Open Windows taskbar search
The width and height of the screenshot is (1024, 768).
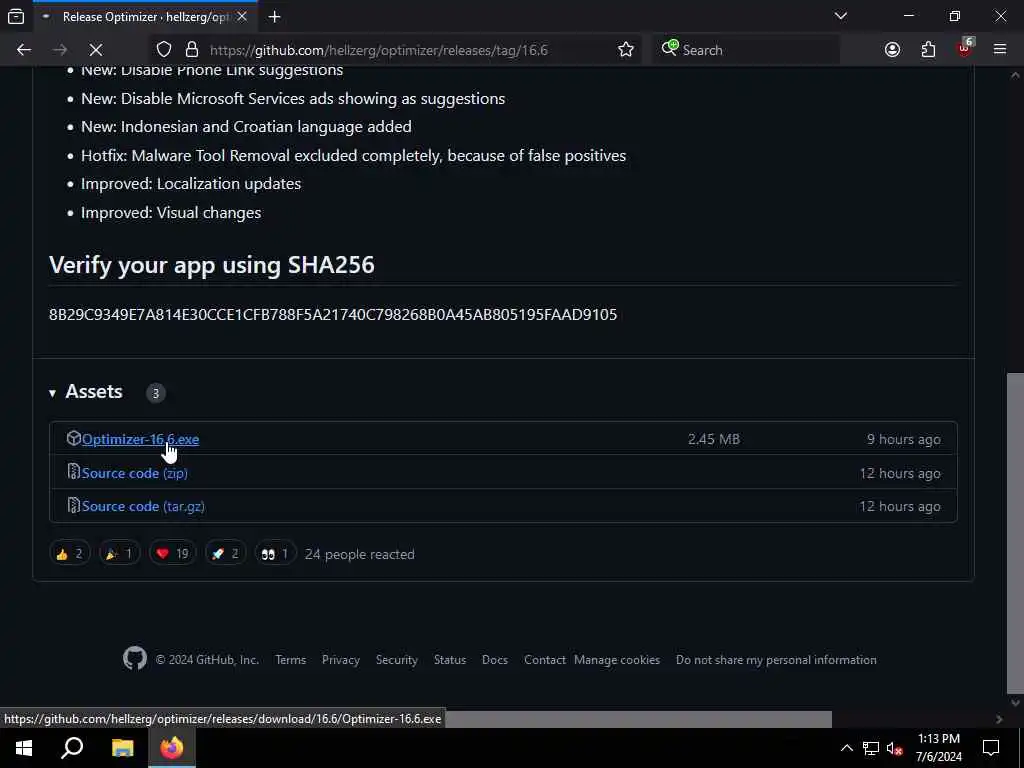[72, 748]
